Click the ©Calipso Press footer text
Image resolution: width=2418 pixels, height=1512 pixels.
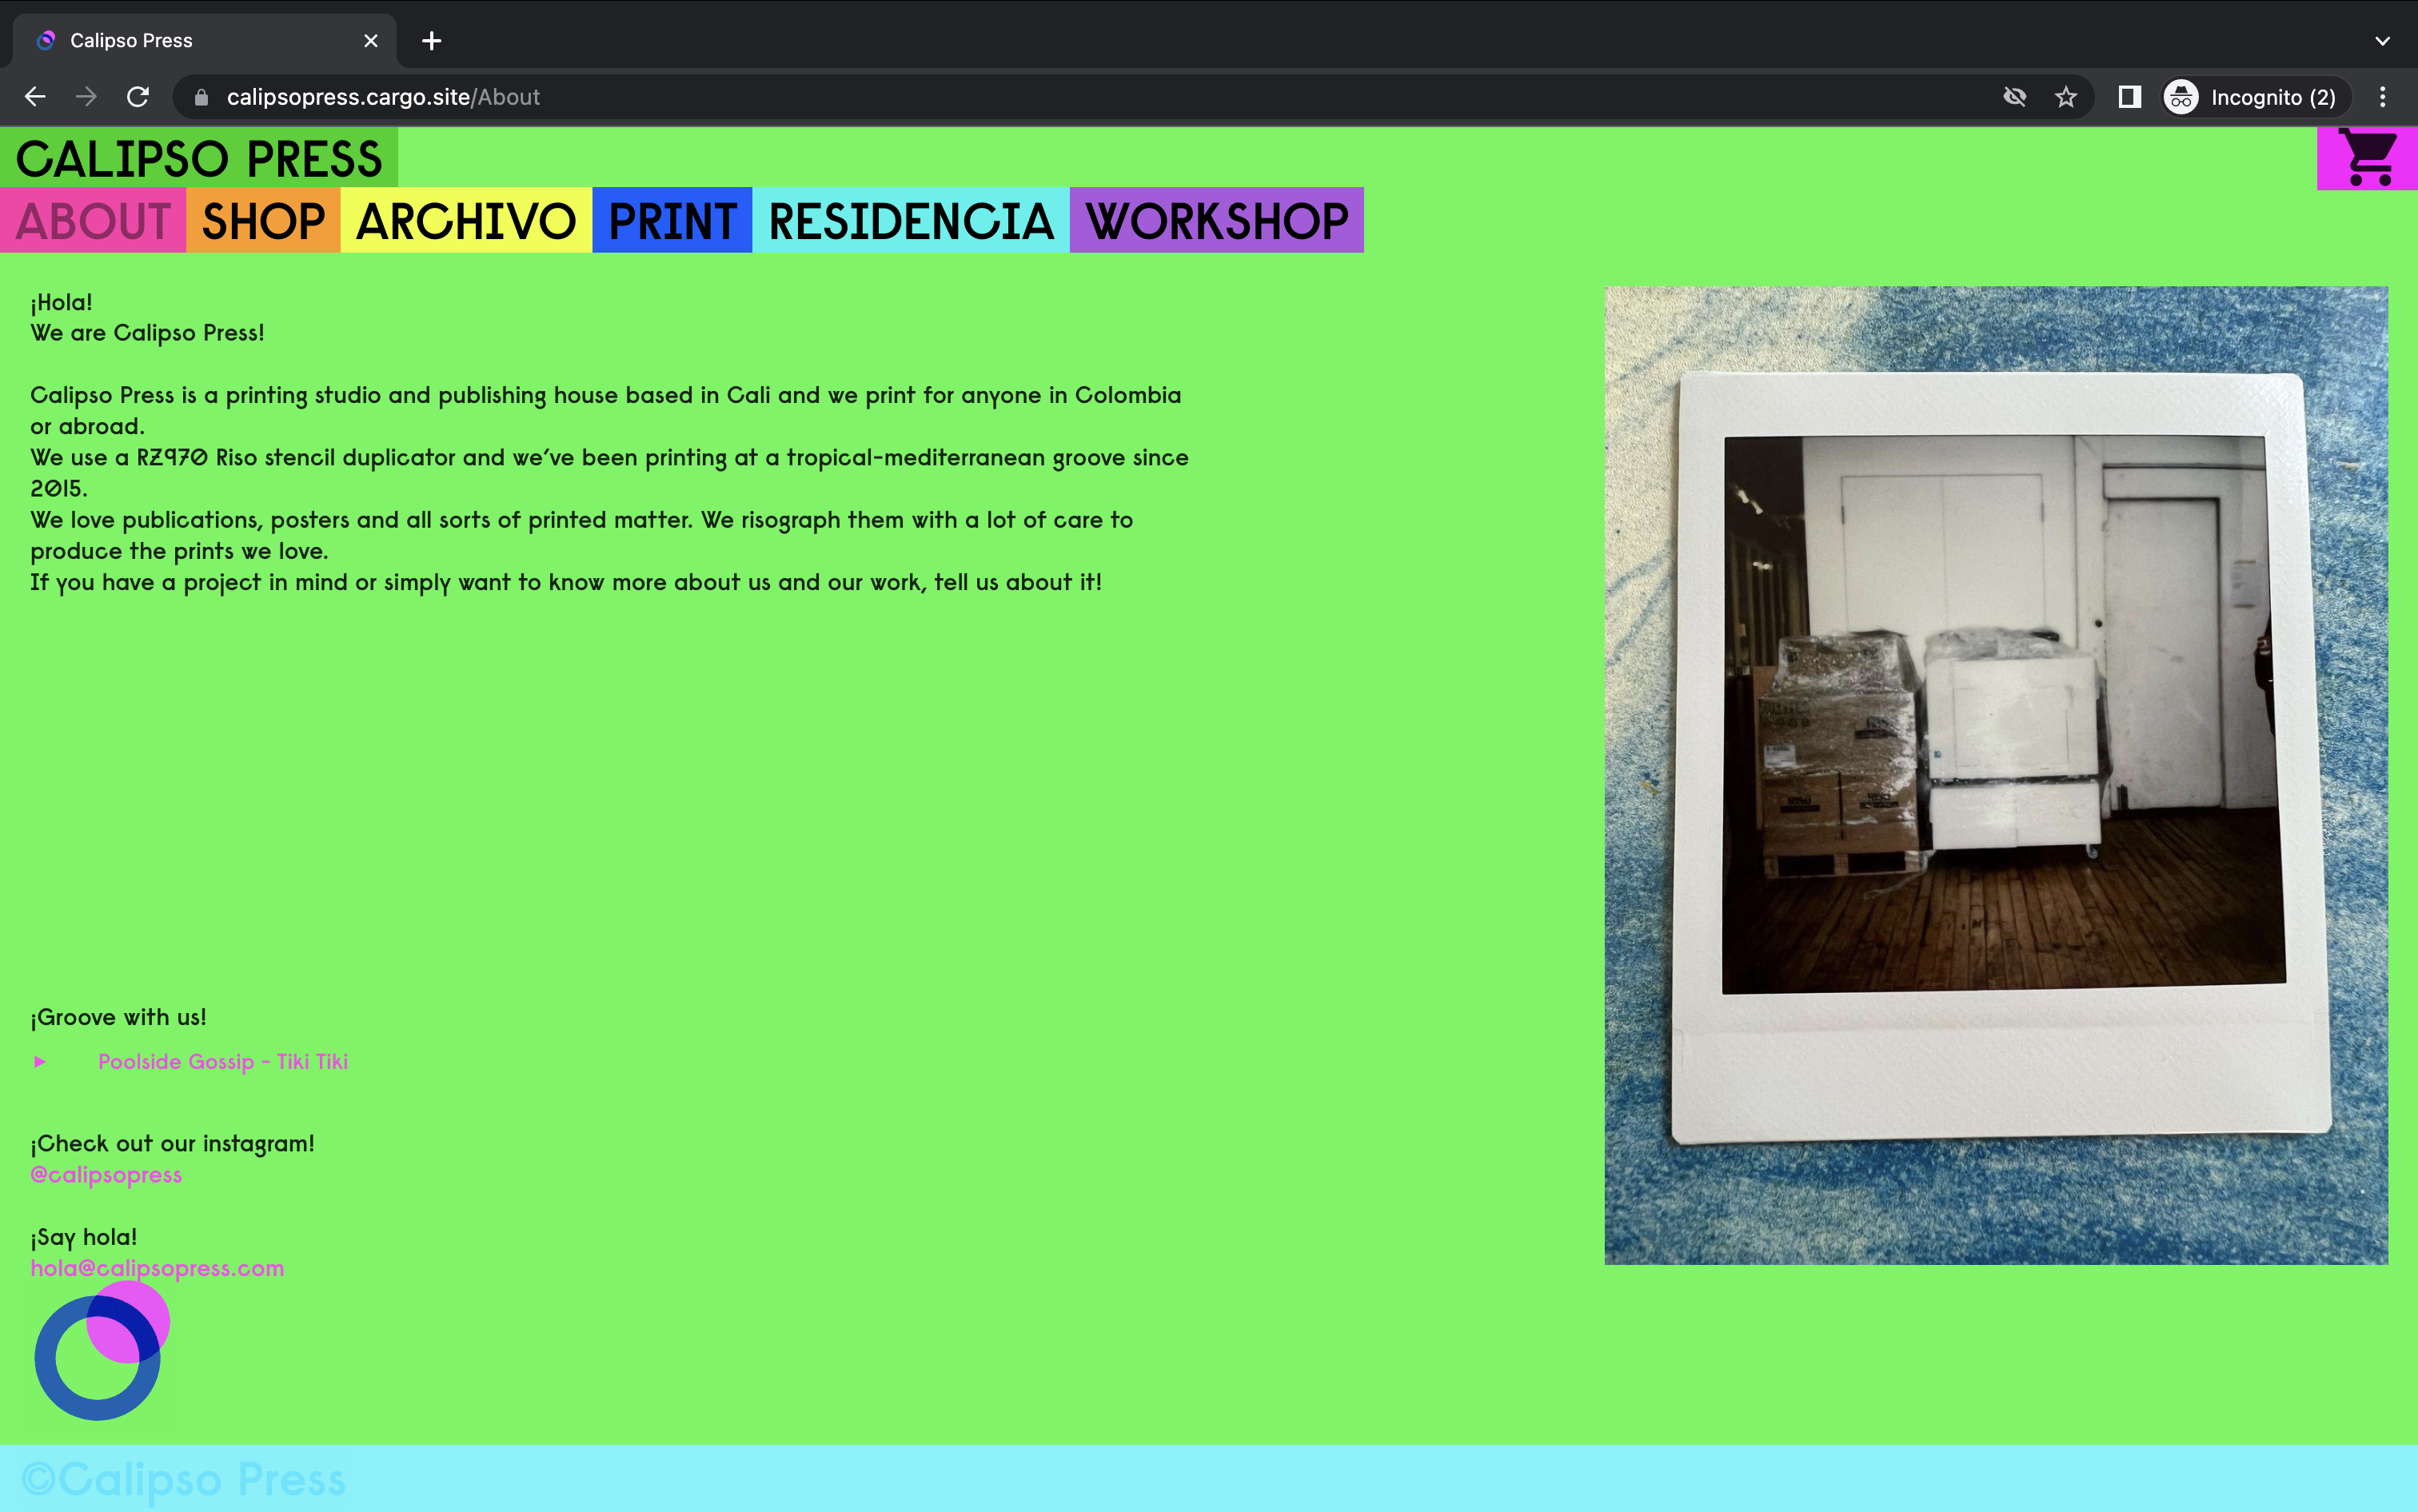(x=183, y=1480)
